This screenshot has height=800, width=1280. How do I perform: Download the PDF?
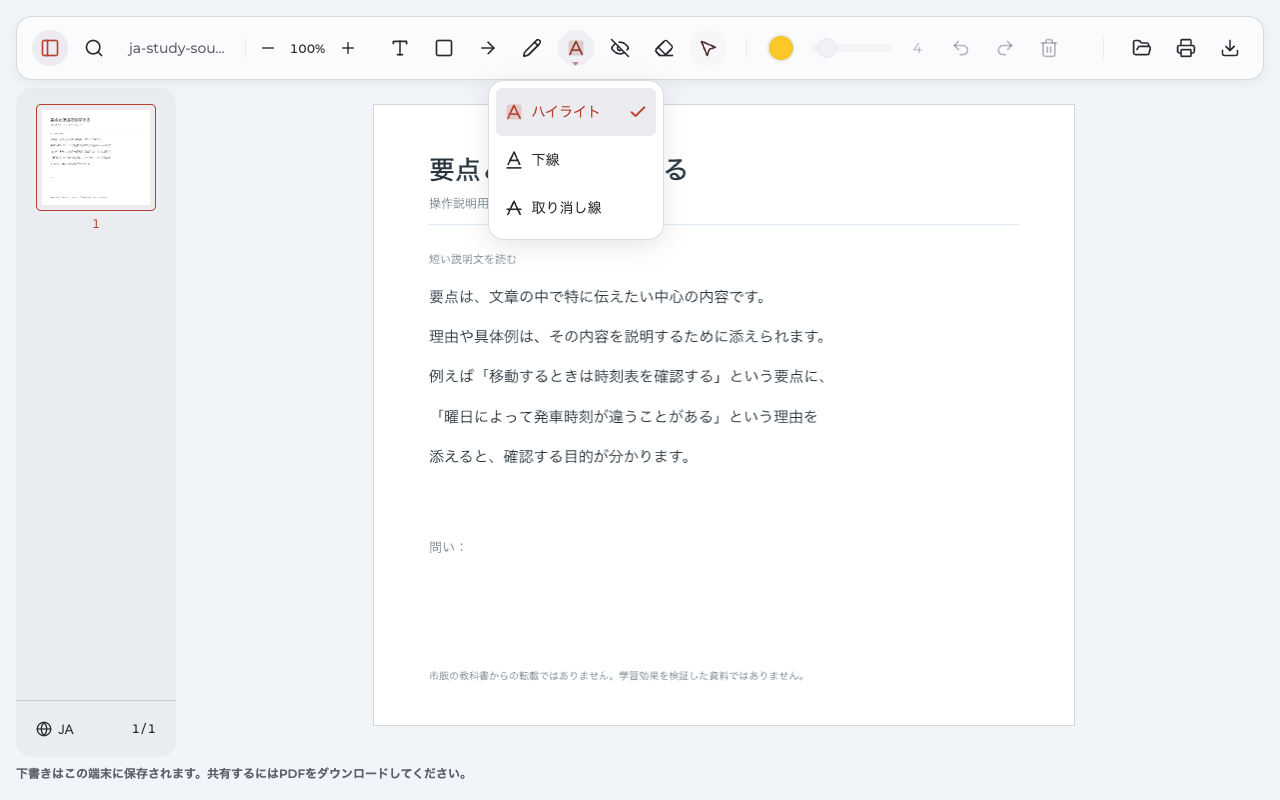pyautogui.click(x=1230, y=48)
